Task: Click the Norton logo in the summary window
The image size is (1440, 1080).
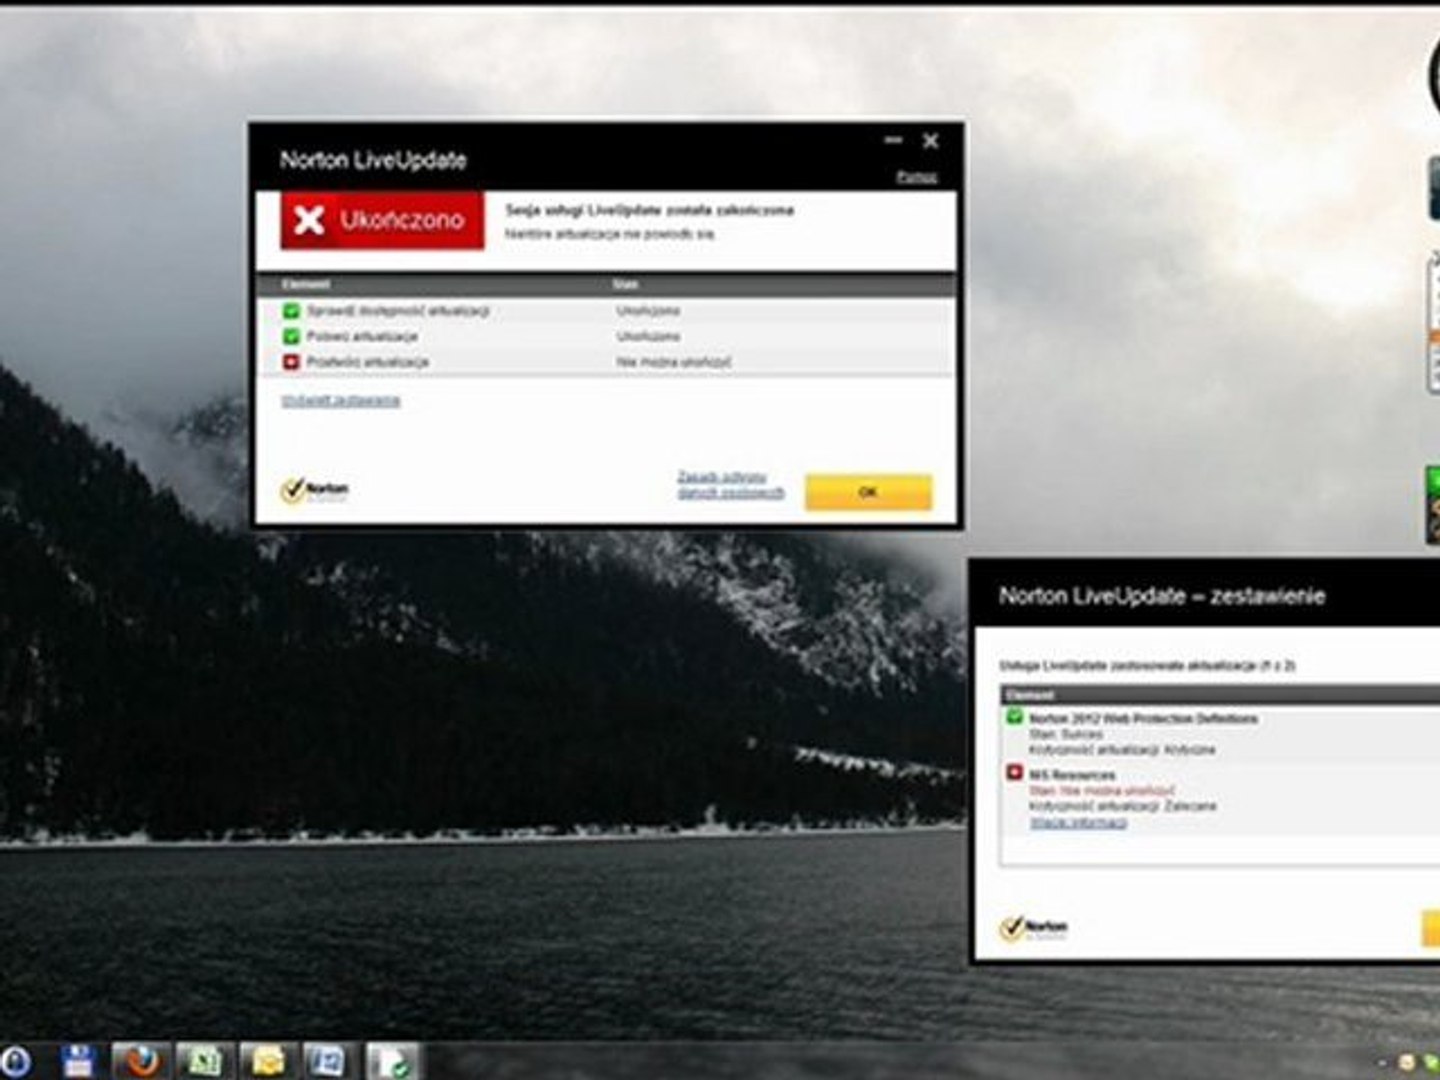Action: (x=1034, y=928)
